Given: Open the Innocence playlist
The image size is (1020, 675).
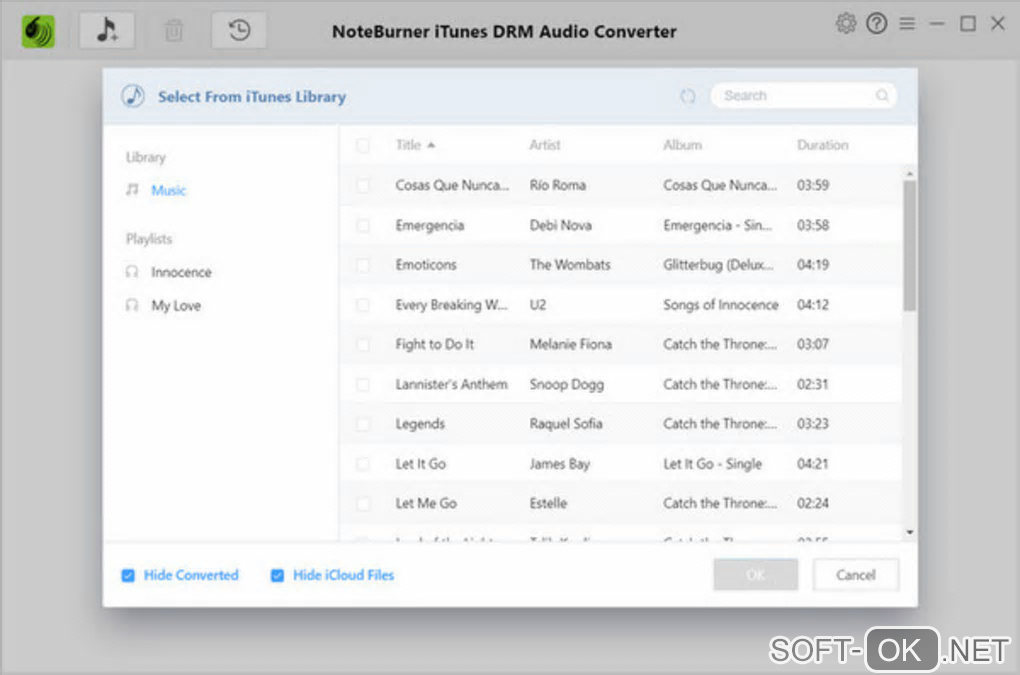Looking at the screenshot, I should [181, 272].
